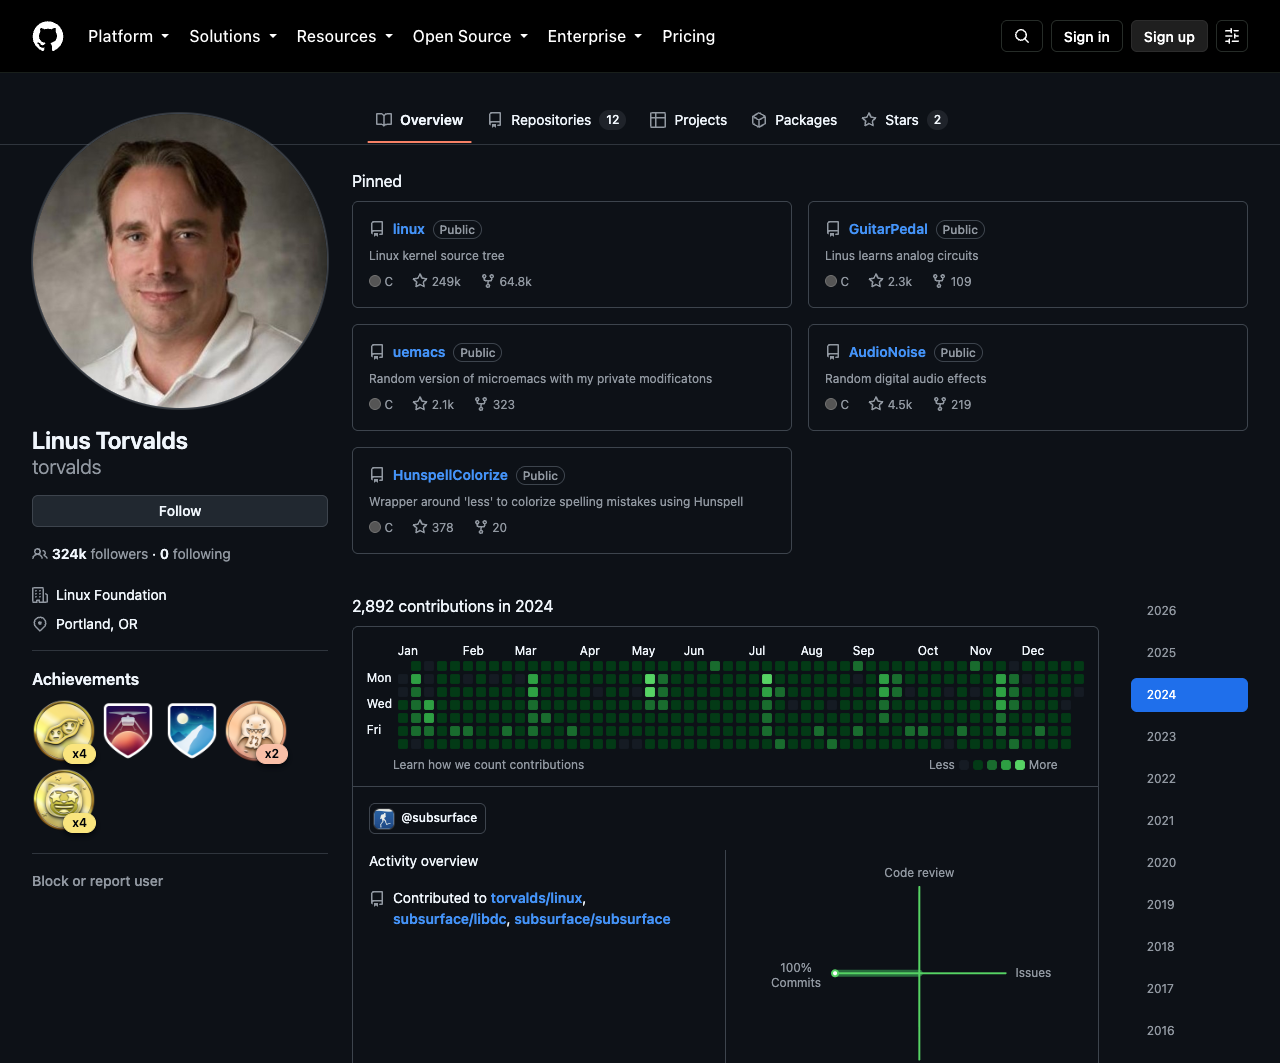
Task: Switch to the Projects tab
Action: (688, 120)
